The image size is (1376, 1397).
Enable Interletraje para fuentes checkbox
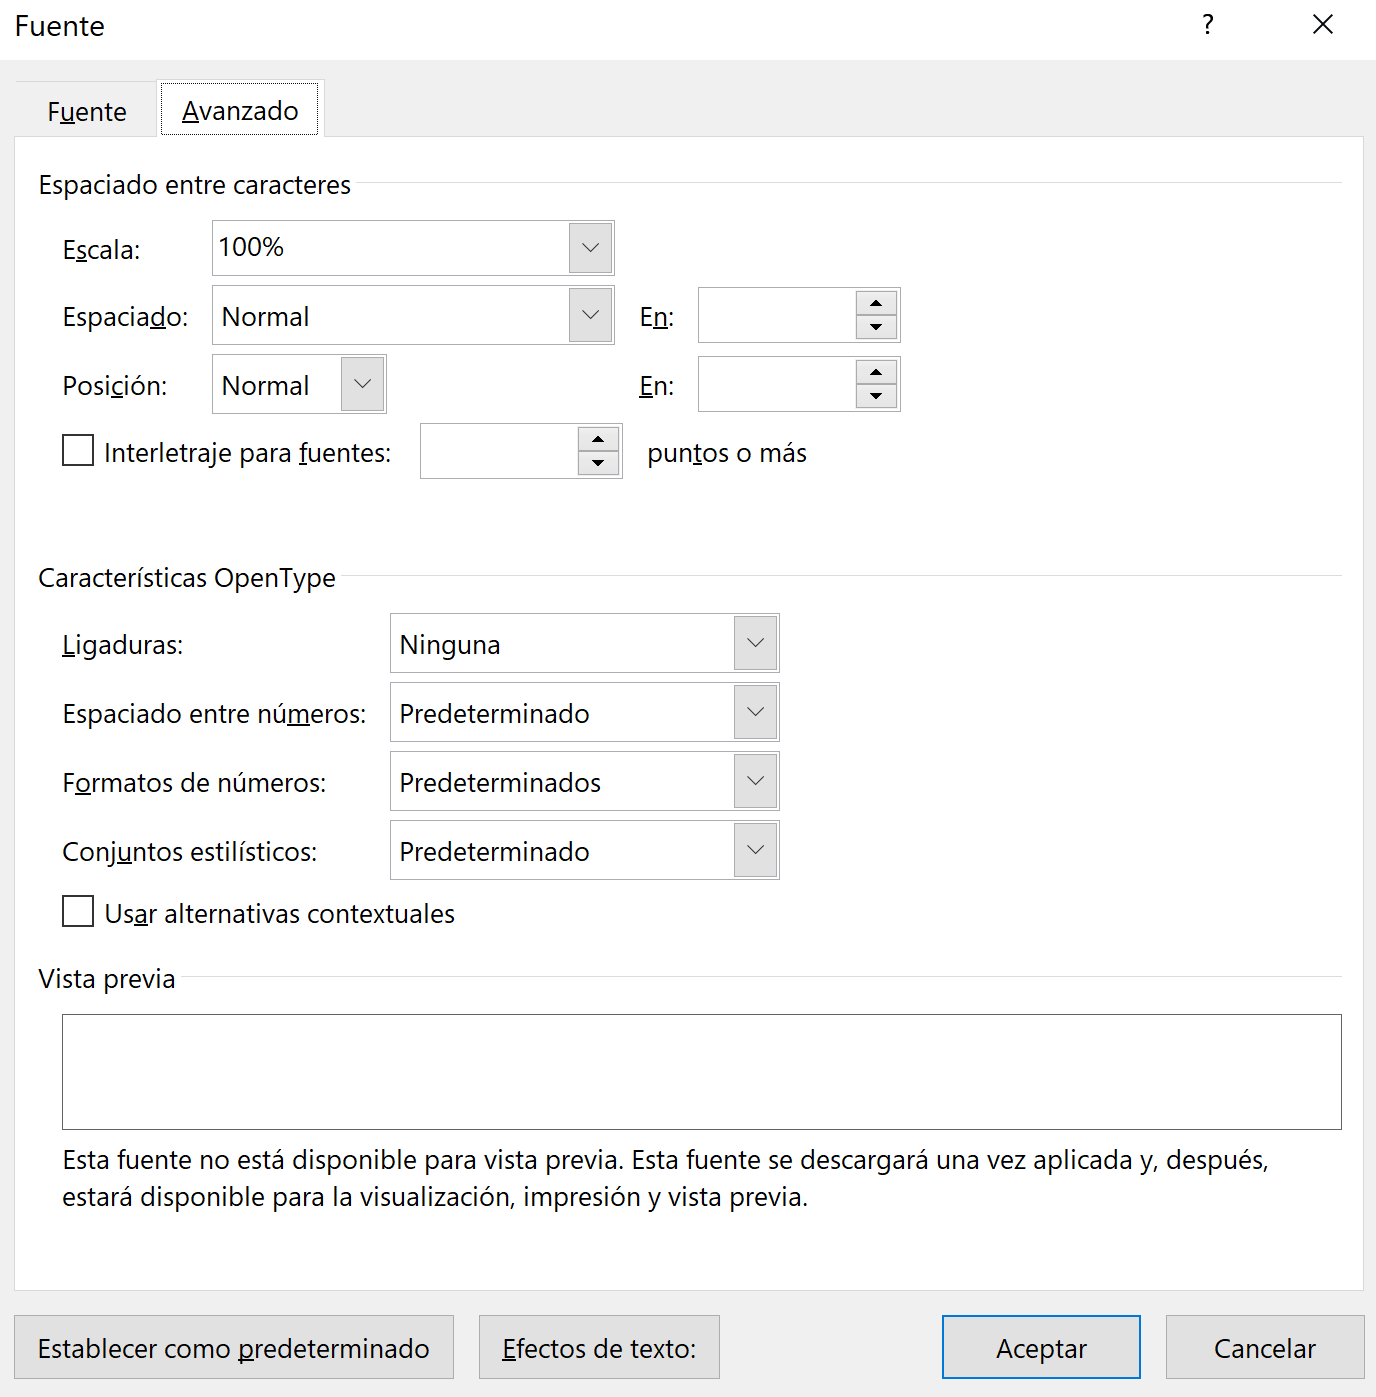[x=78, y=451]
